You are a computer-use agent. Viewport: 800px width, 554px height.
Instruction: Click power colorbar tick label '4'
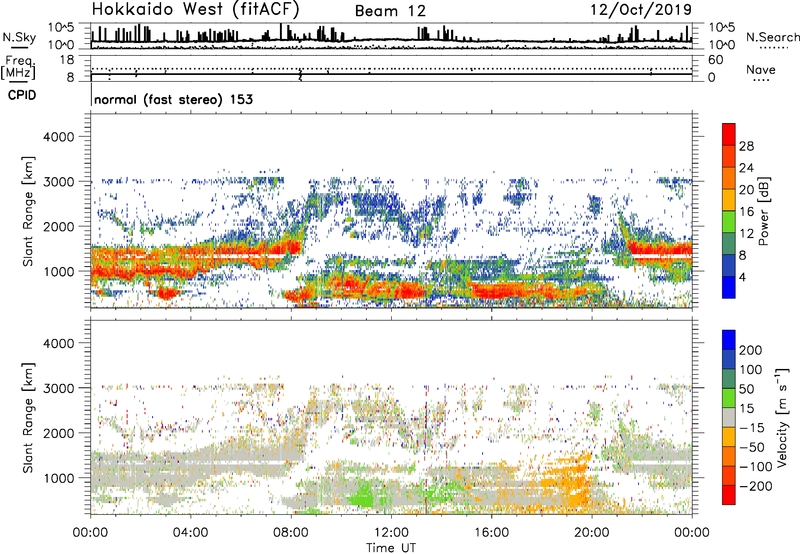click(x=743, y=277)
